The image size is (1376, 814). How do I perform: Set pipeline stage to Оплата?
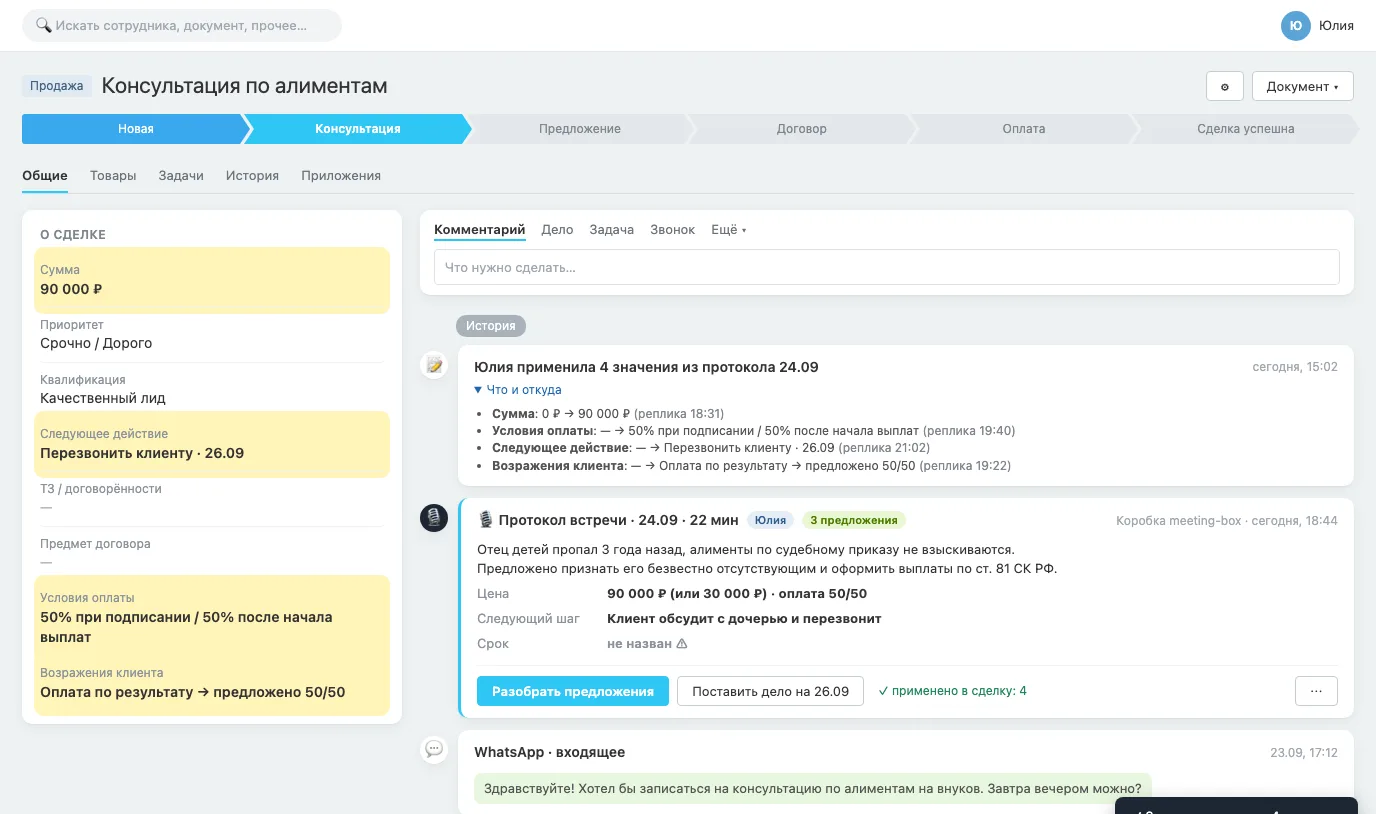pyautogui.click(x=1024, y=129)
